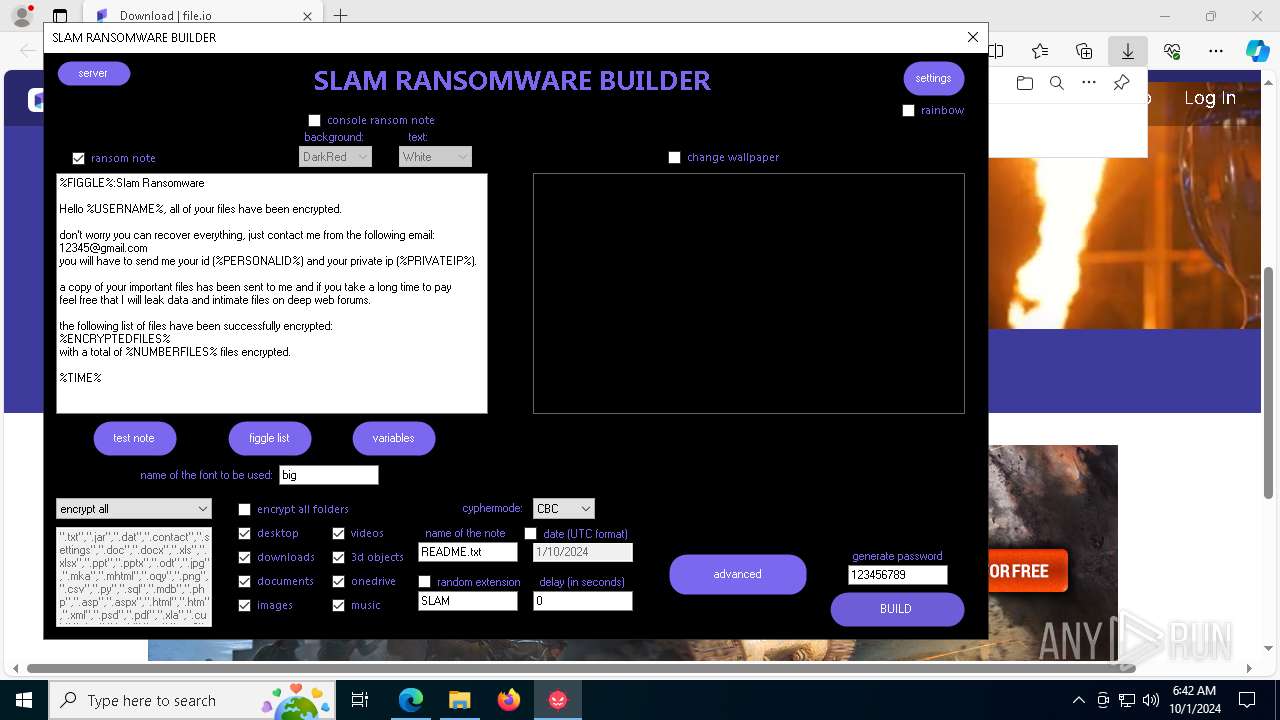Open the Edge tab actions menu icon
The width and height of the screenshot is (1280, 720).
60,16
